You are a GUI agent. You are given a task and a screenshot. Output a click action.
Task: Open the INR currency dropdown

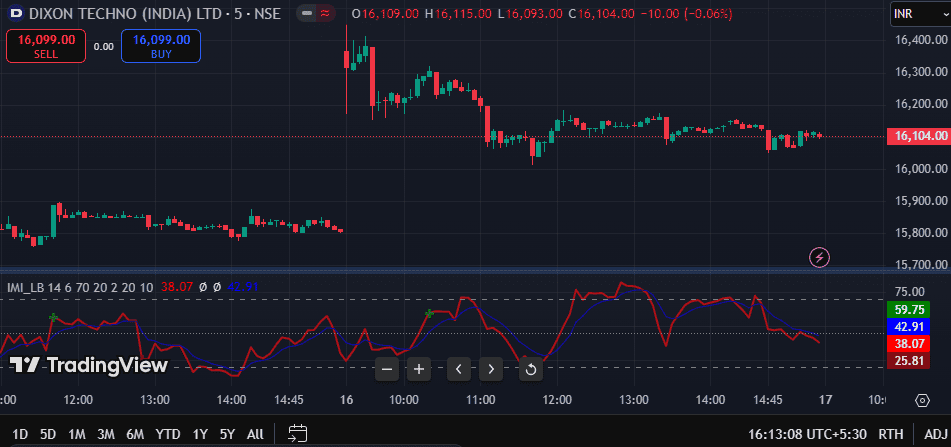click(x=919, y=13)
